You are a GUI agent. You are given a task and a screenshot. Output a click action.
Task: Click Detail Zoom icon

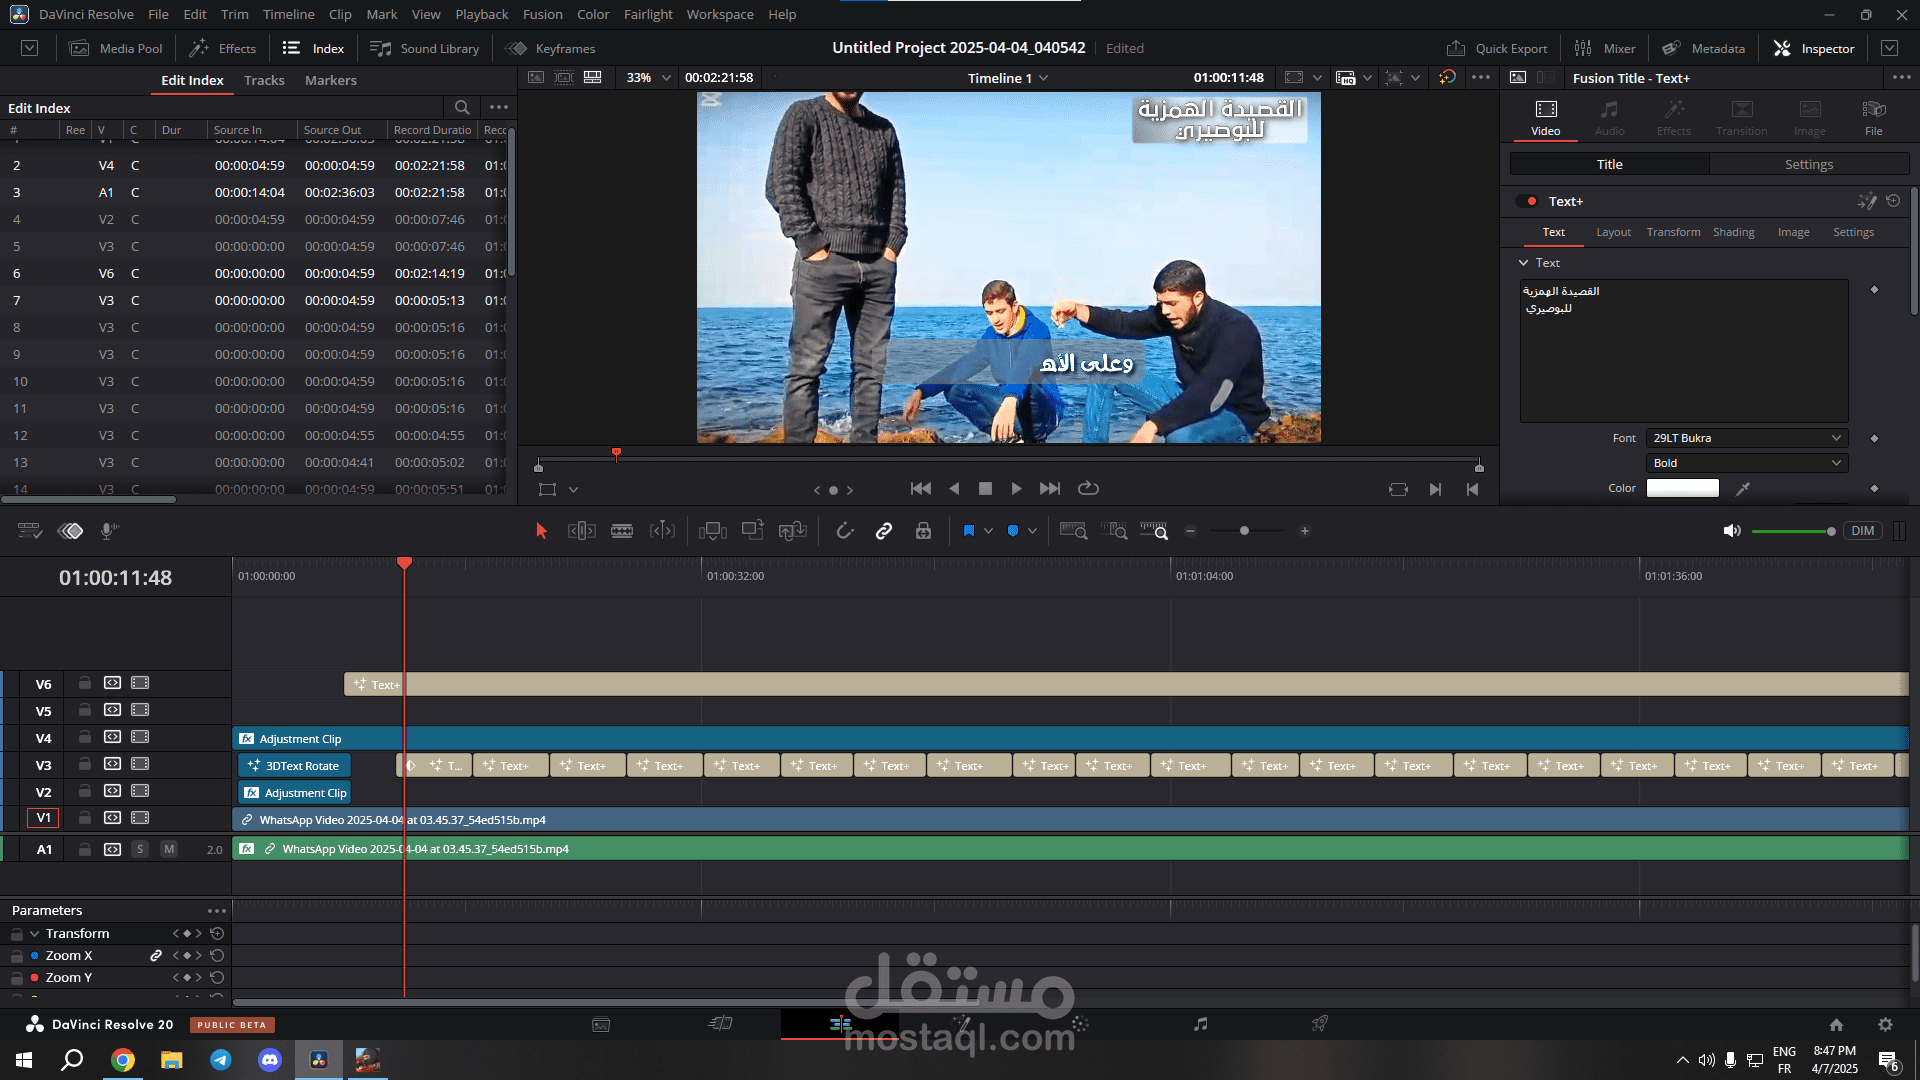coord(1114,531)
